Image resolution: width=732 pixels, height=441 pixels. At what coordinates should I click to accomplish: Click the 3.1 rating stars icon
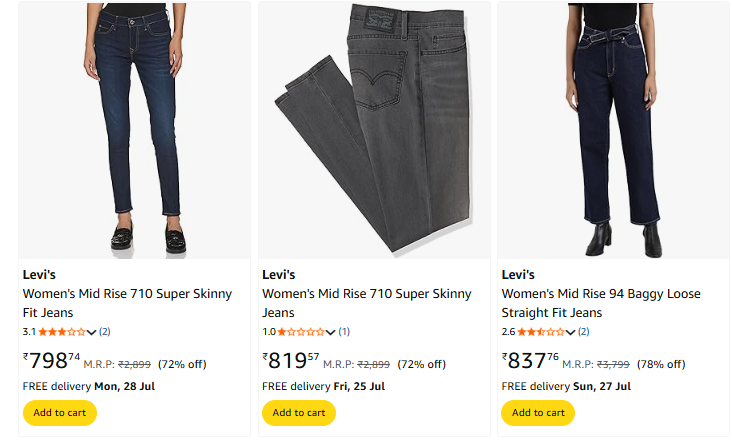(62, 332)
